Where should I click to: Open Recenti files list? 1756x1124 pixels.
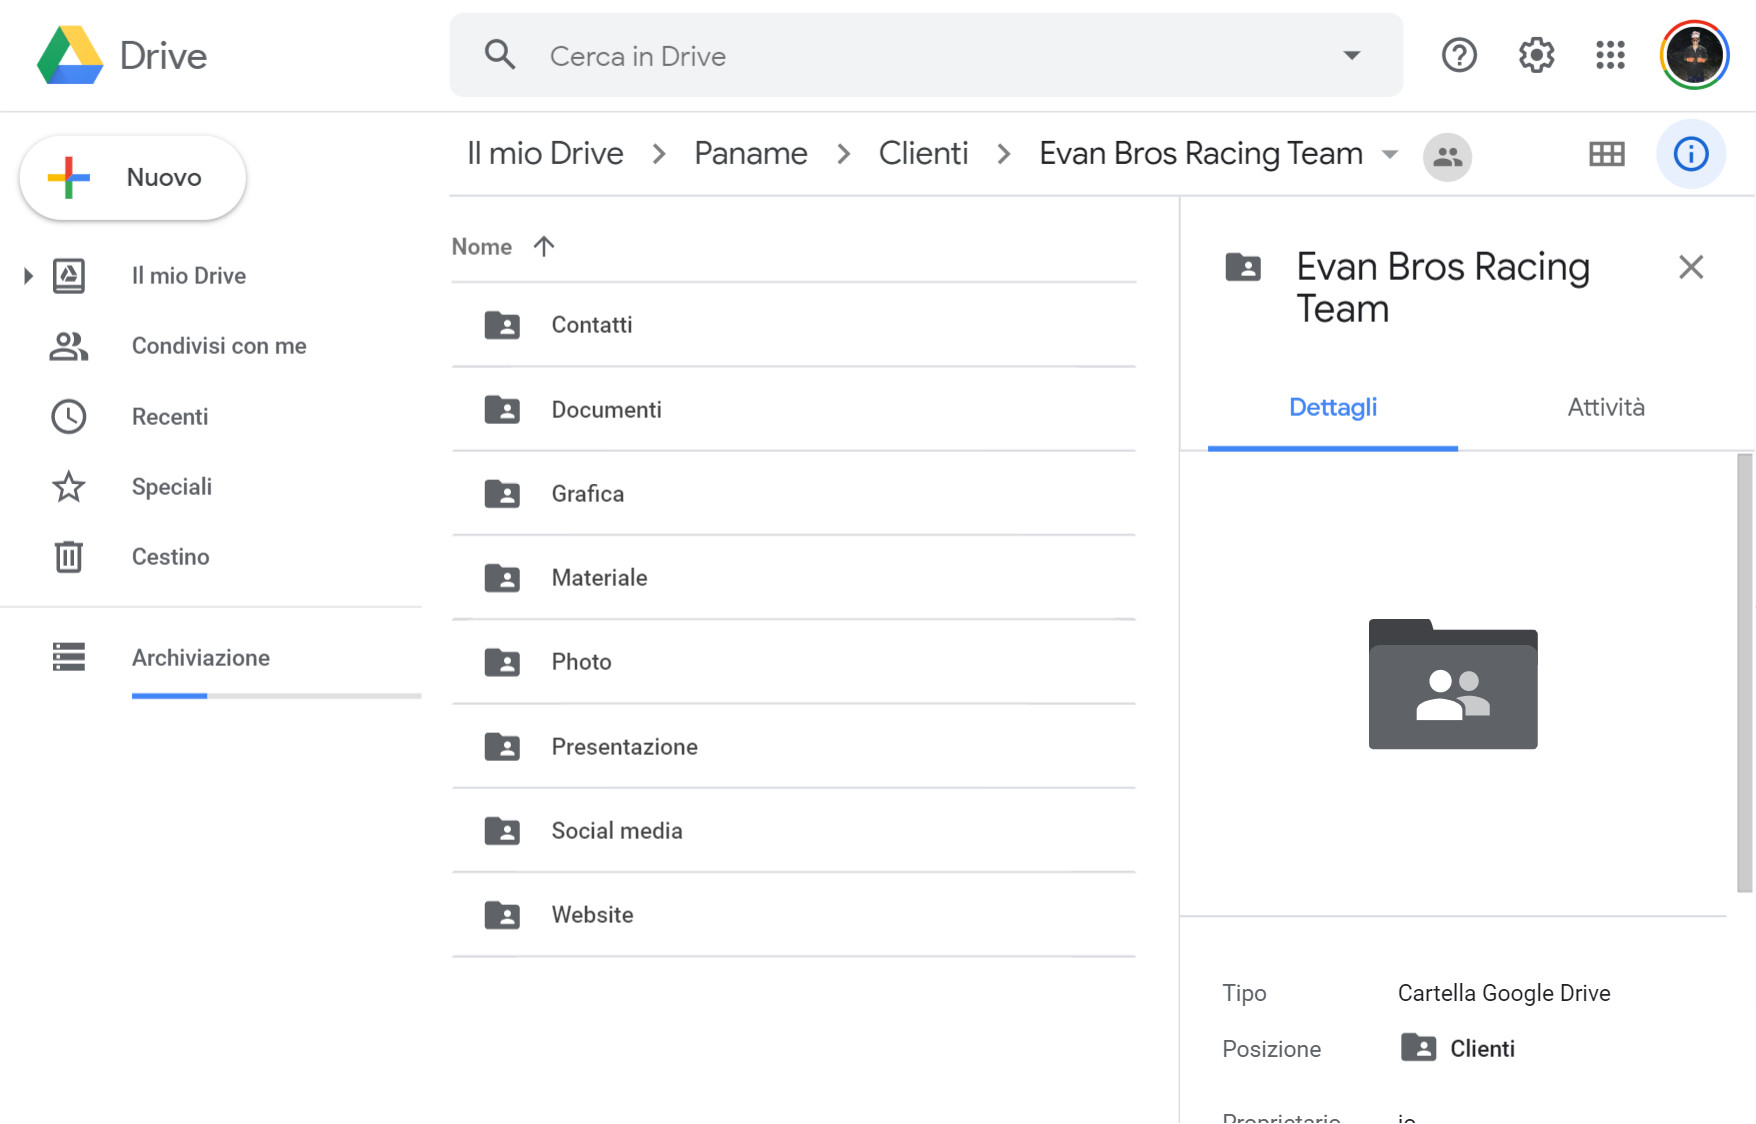[170, 417]
